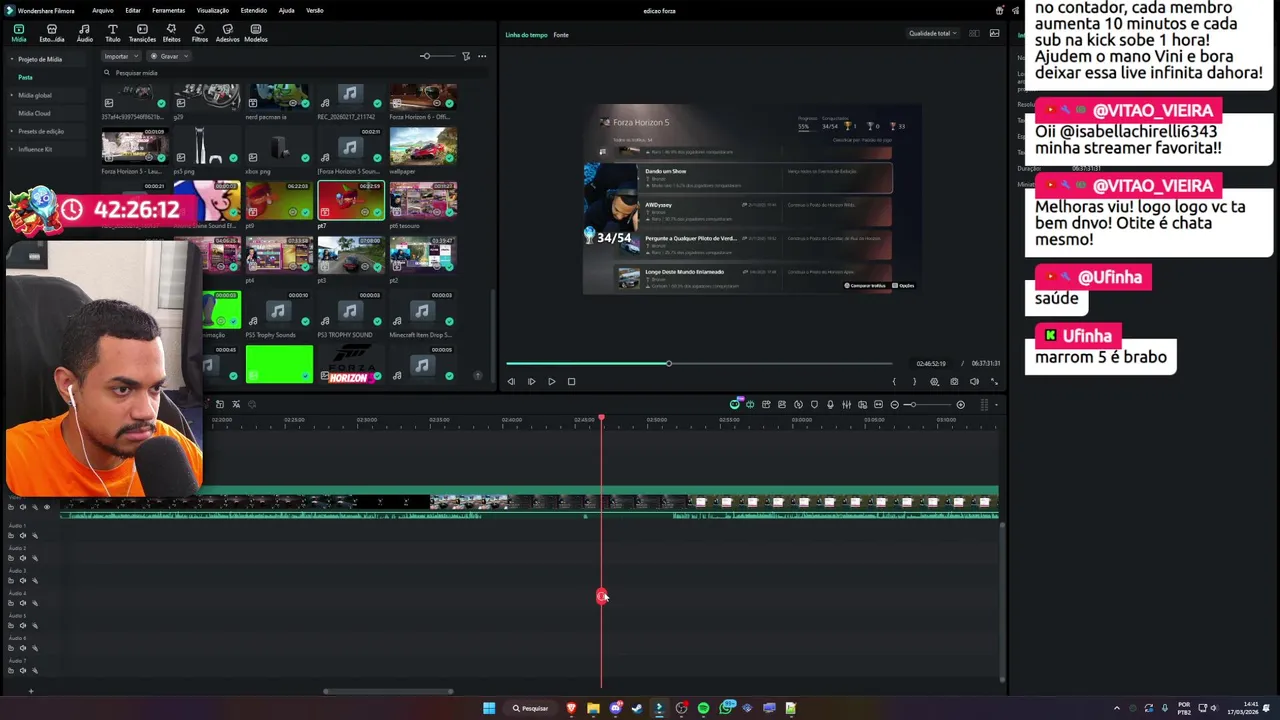The image size is (1280, 720).
Task: Click the taskbar Pesquisar search box
Action: coord(530,708)
